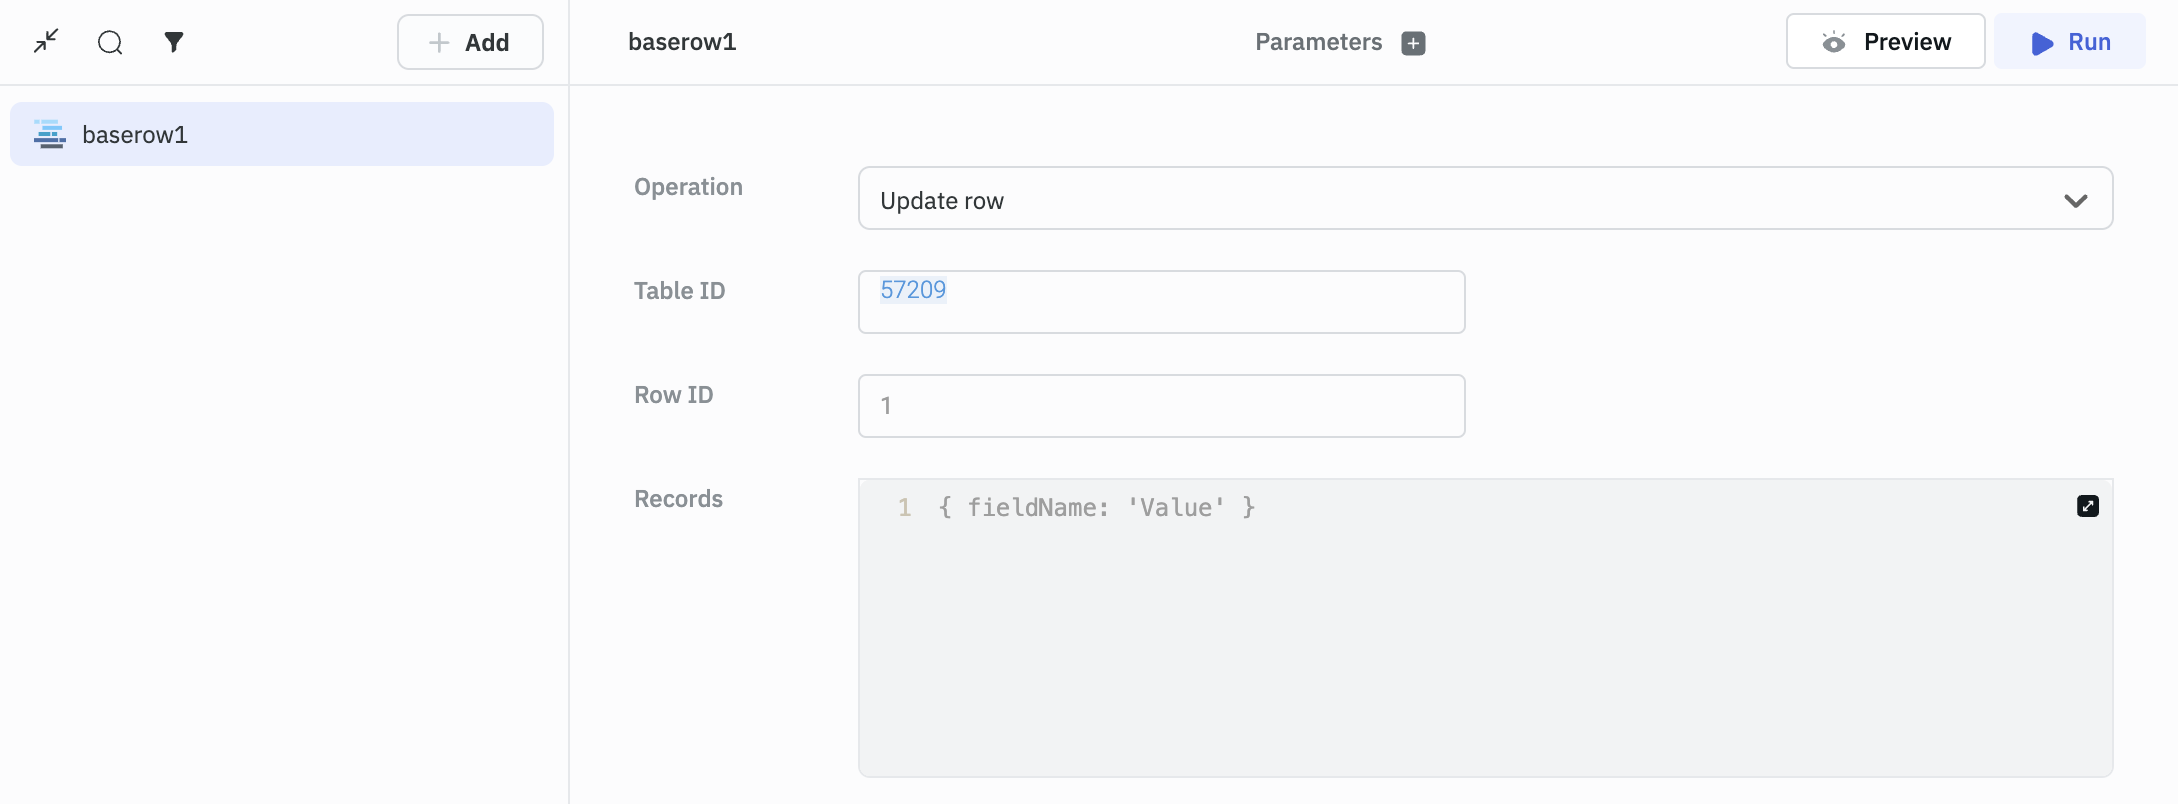The width and height of the screenshot is (2178, 804).
Task: Click into the Row ID input field
Action: click(x=1161, y=406)
